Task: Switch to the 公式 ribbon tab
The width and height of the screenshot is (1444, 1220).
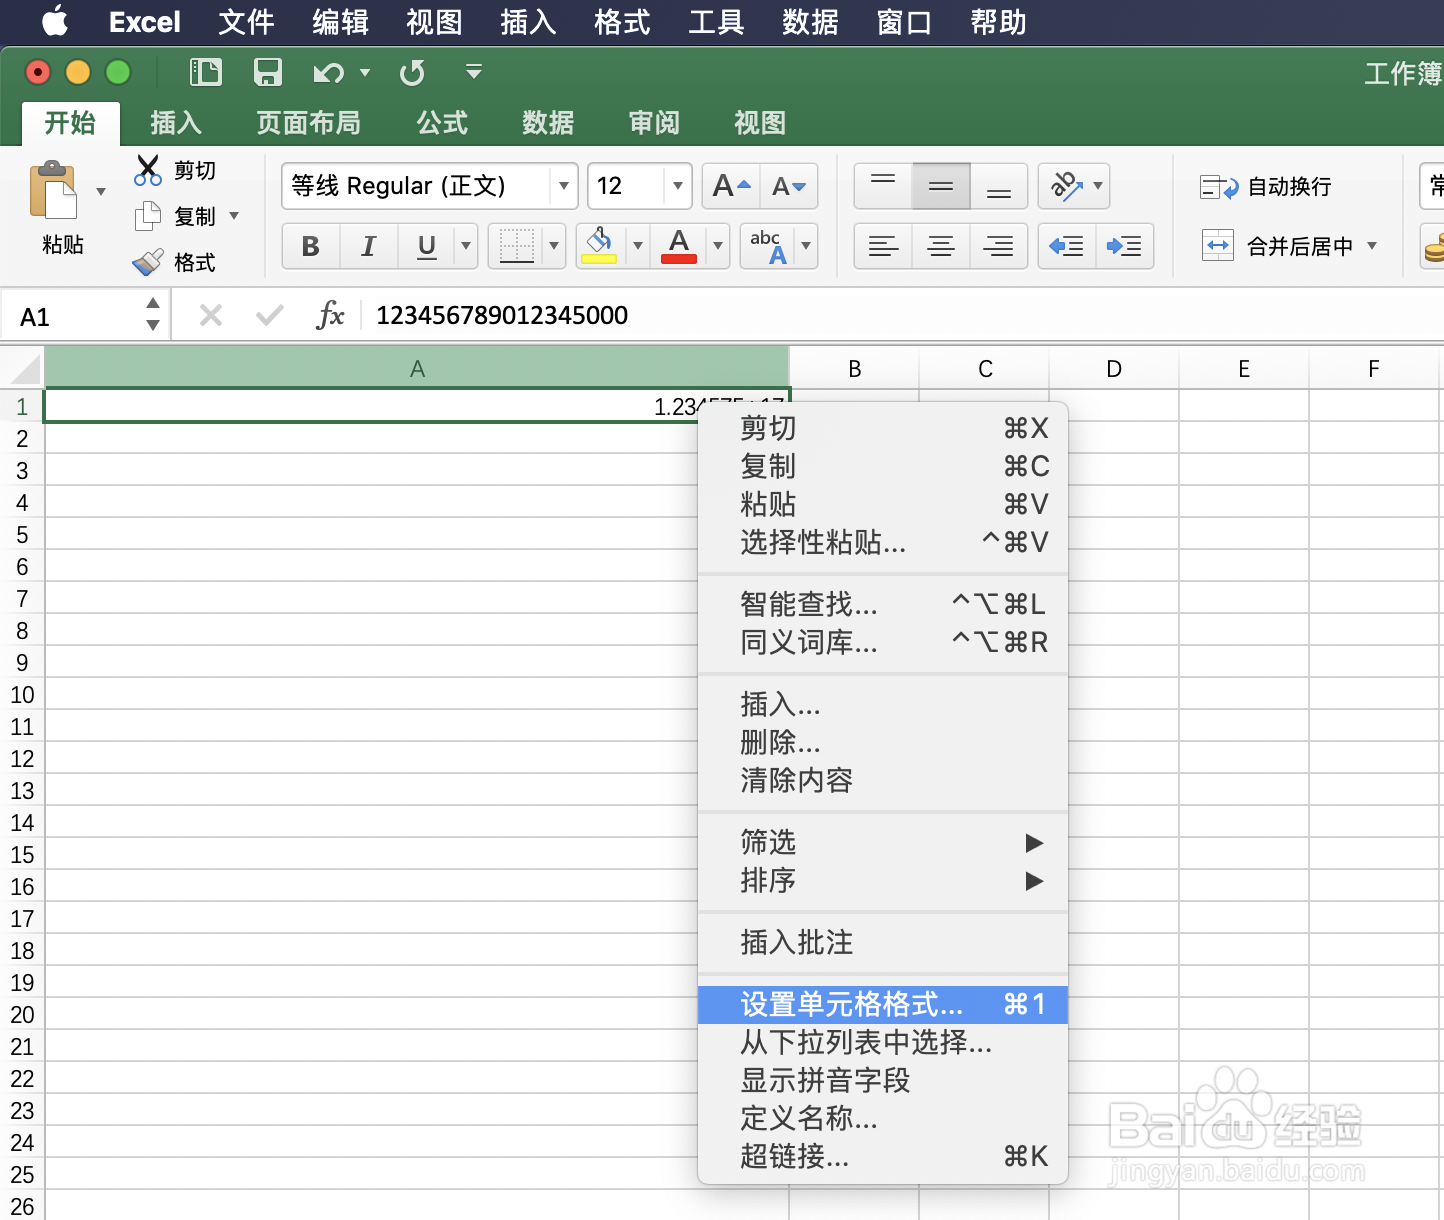Action: (442, 123)
